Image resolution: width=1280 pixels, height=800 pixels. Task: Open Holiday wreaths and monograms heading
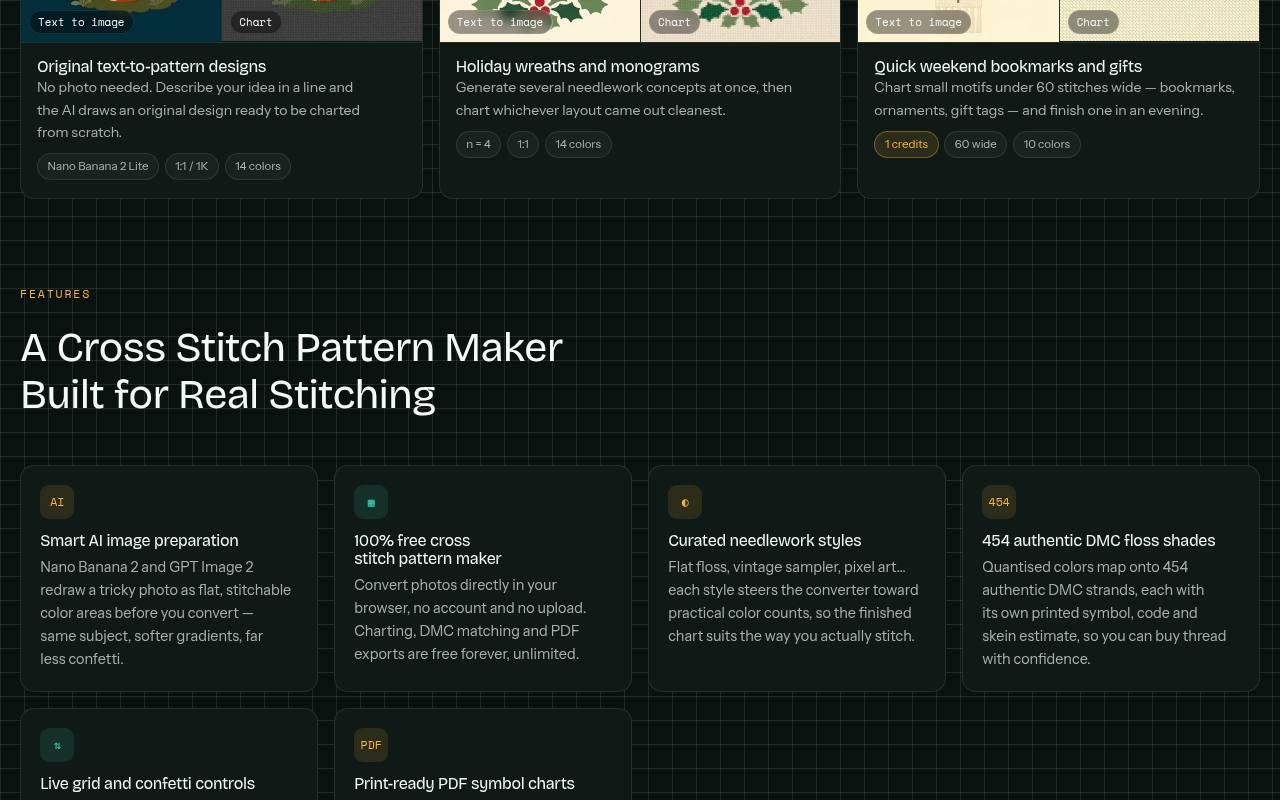578,66
